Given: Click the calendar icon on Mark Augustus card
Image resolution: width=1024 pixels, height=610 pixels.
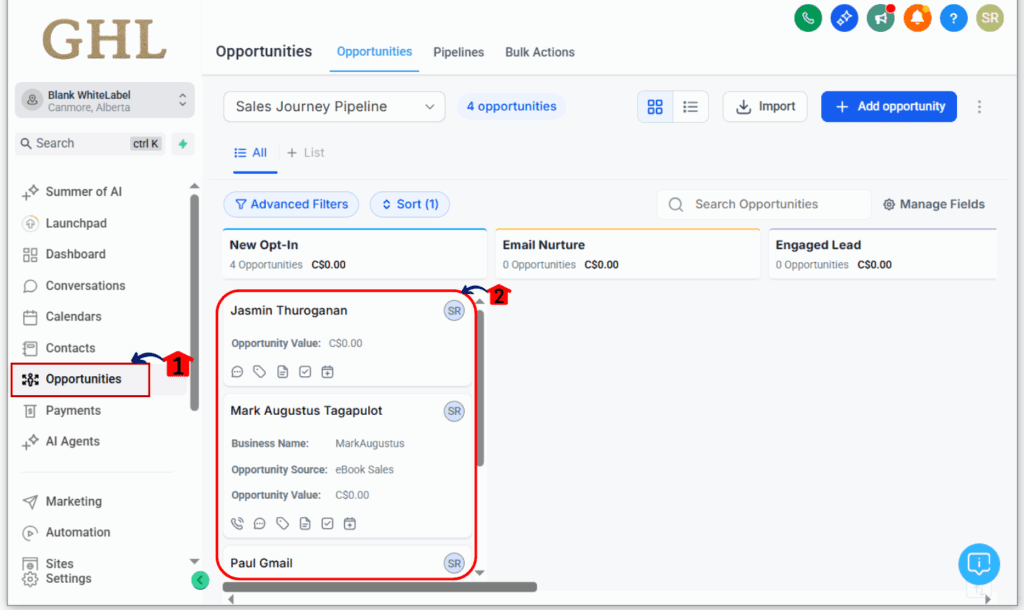Looking at the screenshot, I should point(350,523).
